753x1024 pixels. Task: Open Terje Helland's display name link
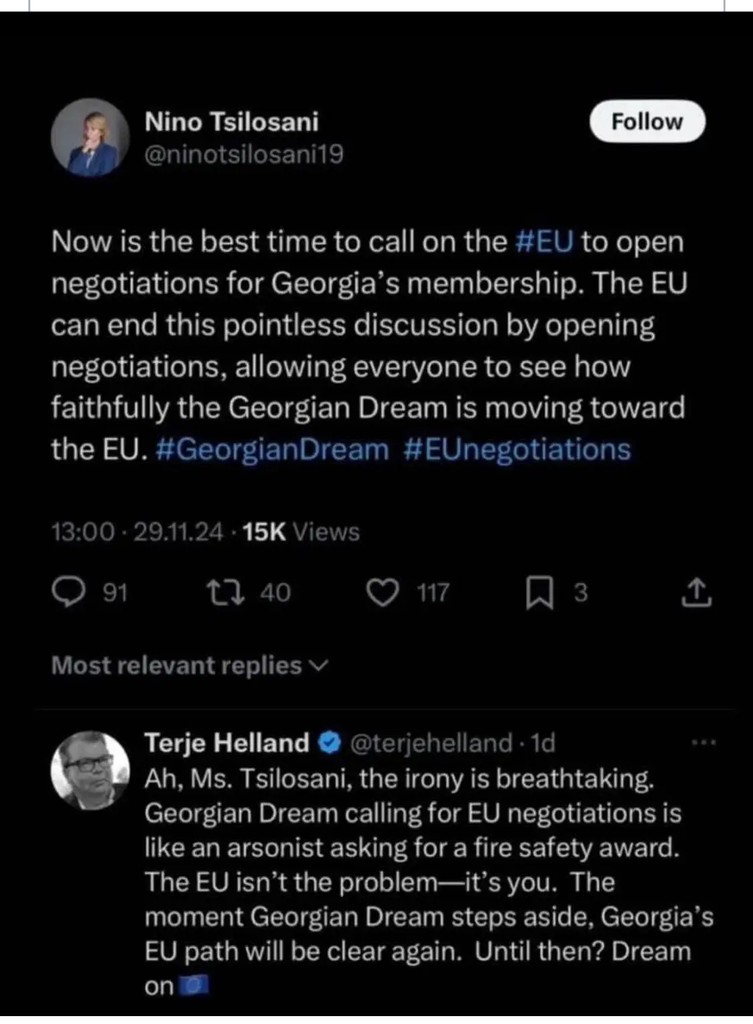[227, 743]
